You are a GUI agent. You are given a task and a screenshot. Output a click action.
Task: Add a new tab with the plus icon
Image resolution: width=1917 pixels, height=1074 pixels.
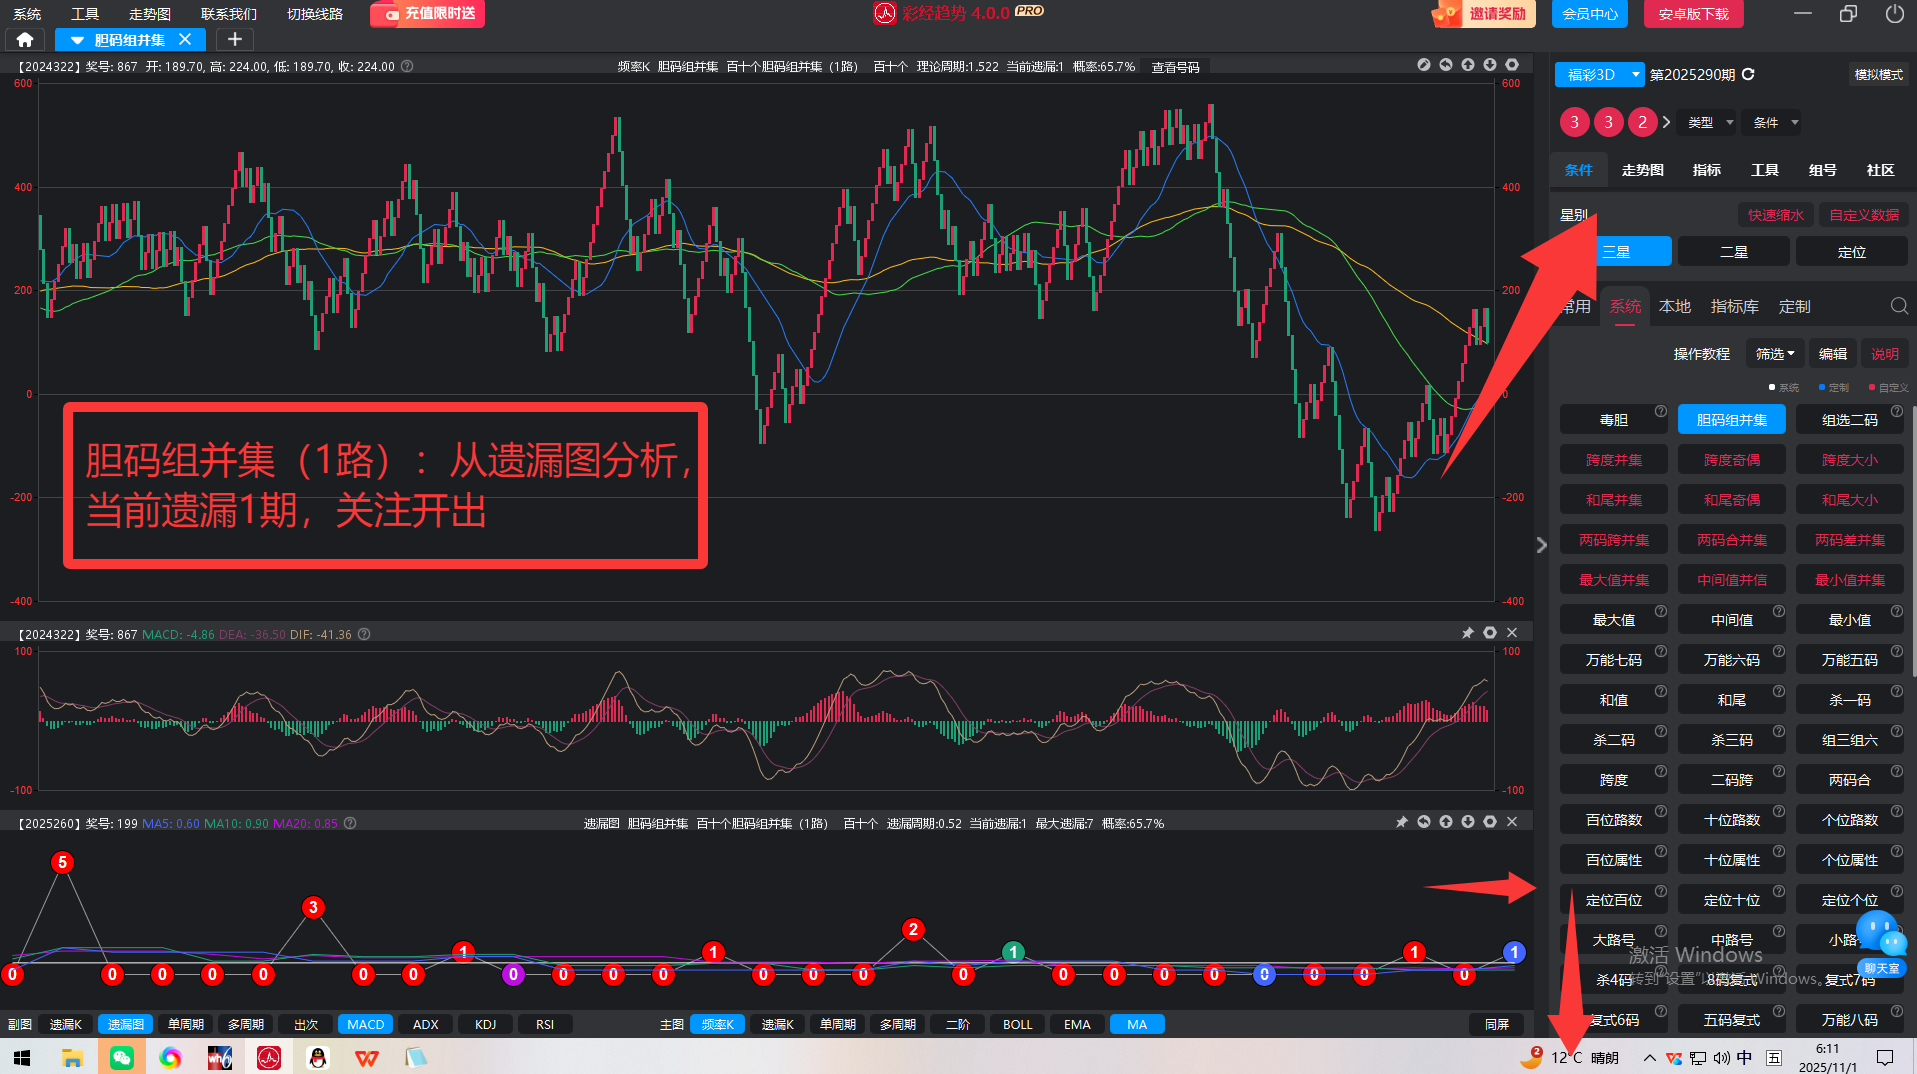(x=235, y=40)
